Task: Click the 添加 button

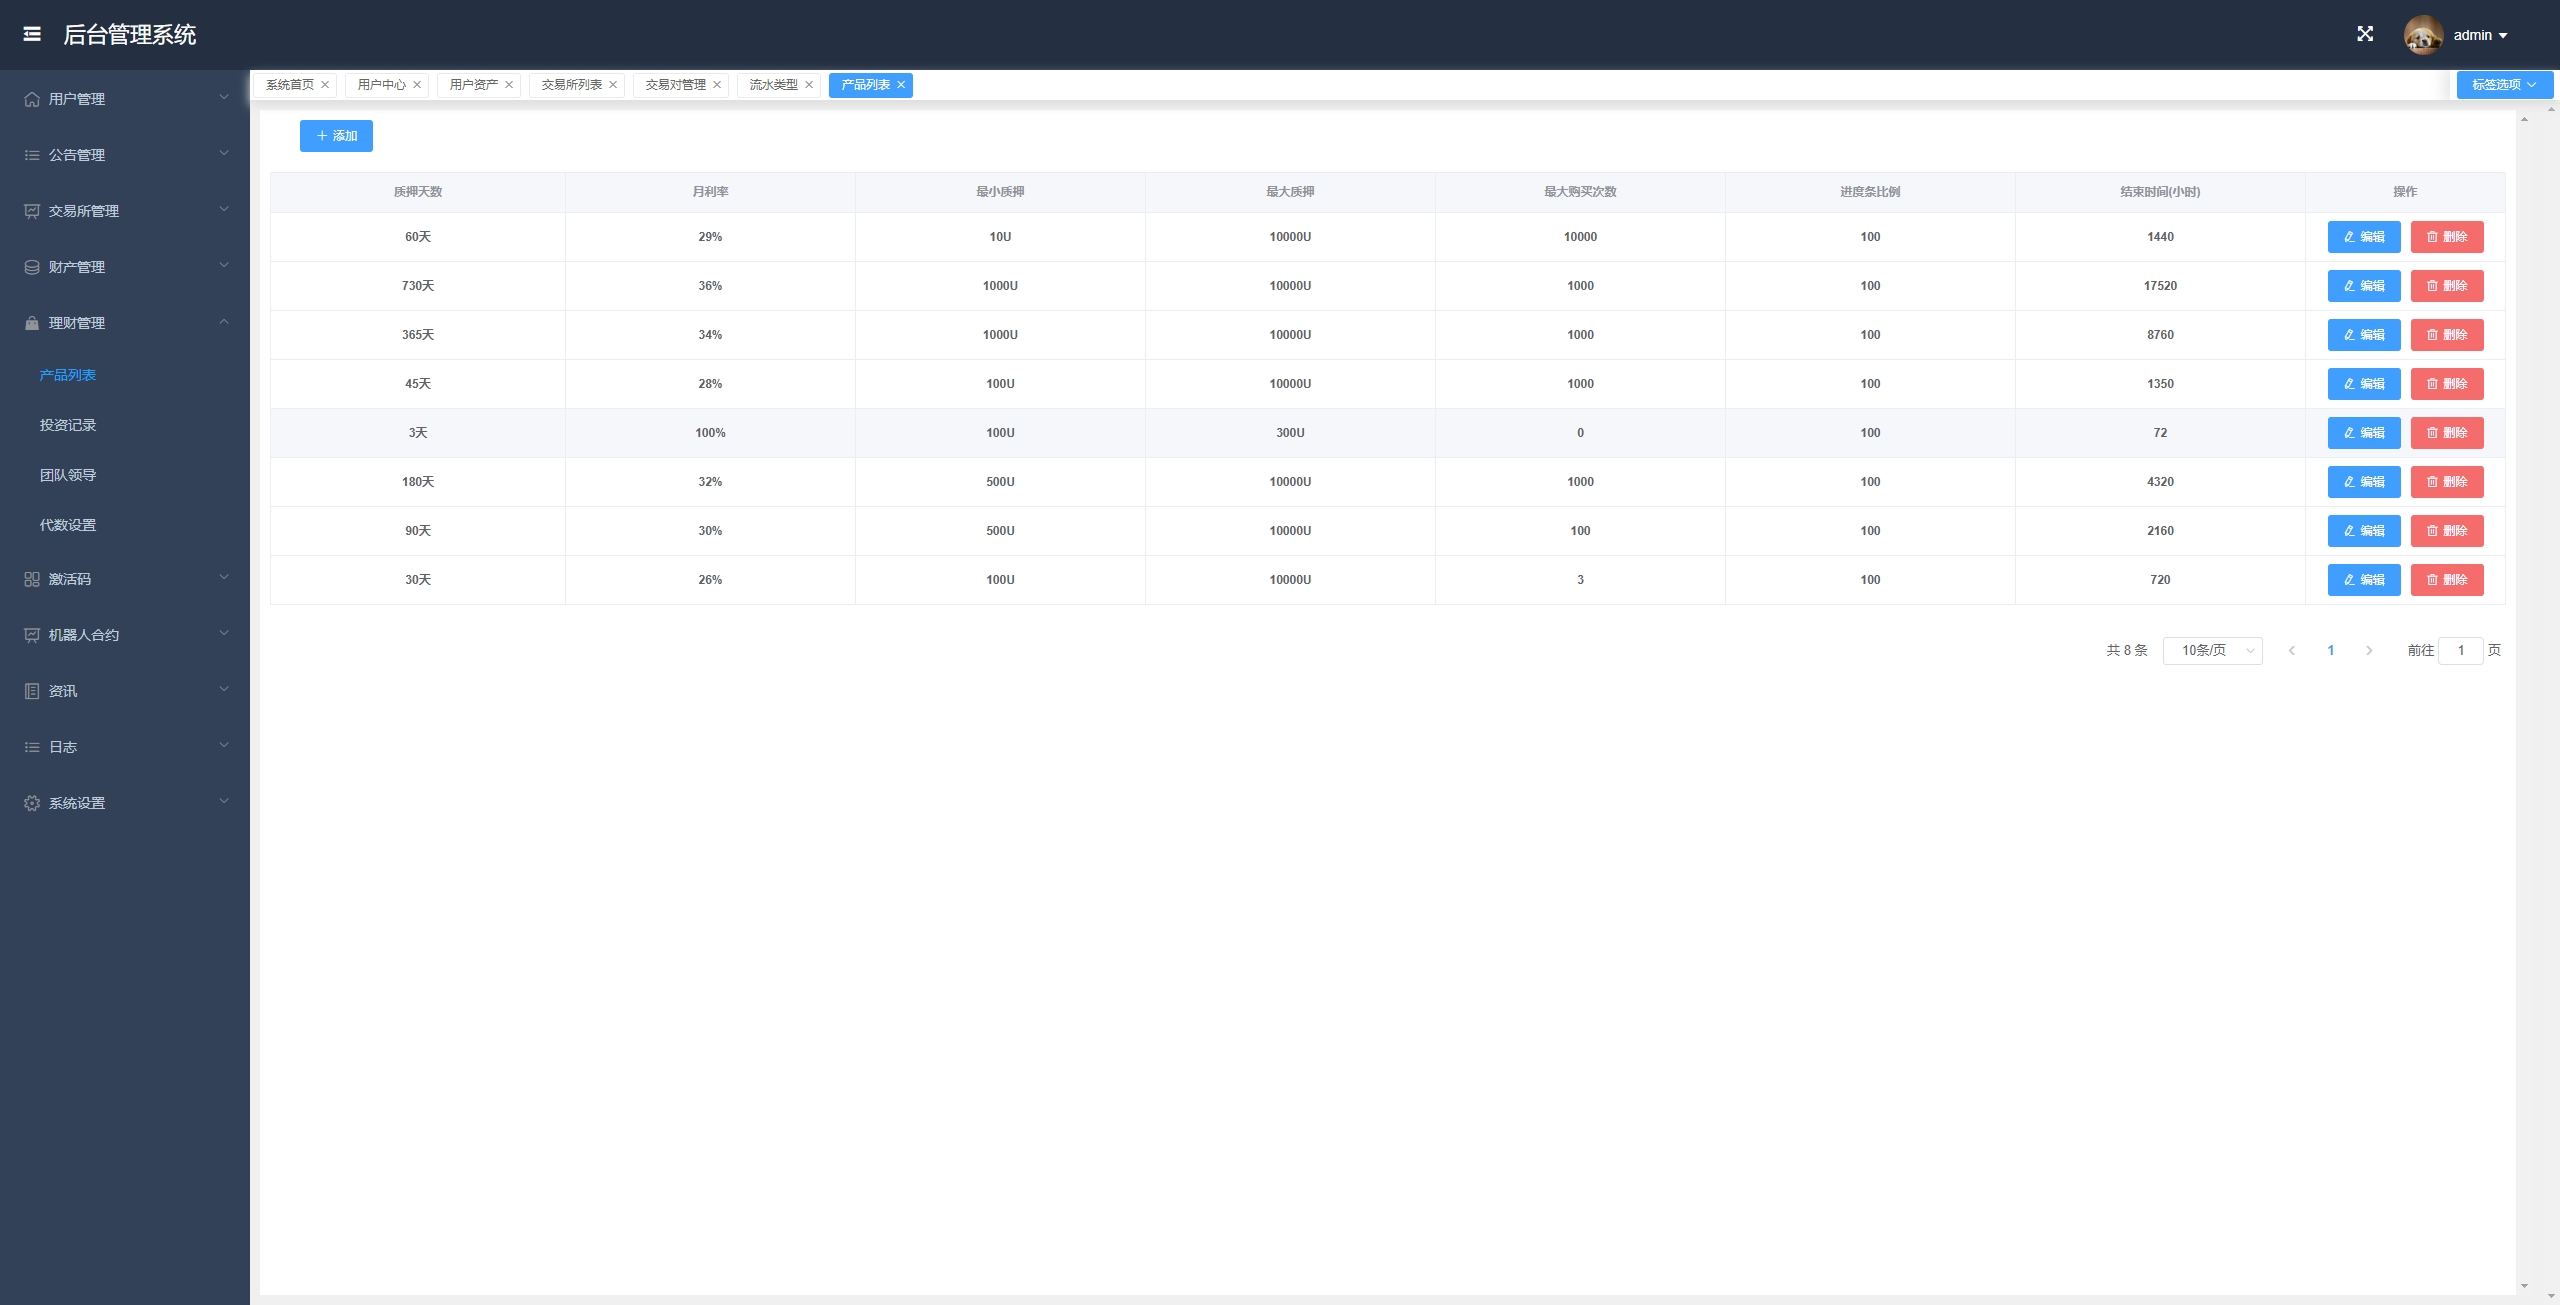Action: tap(336, 136)
